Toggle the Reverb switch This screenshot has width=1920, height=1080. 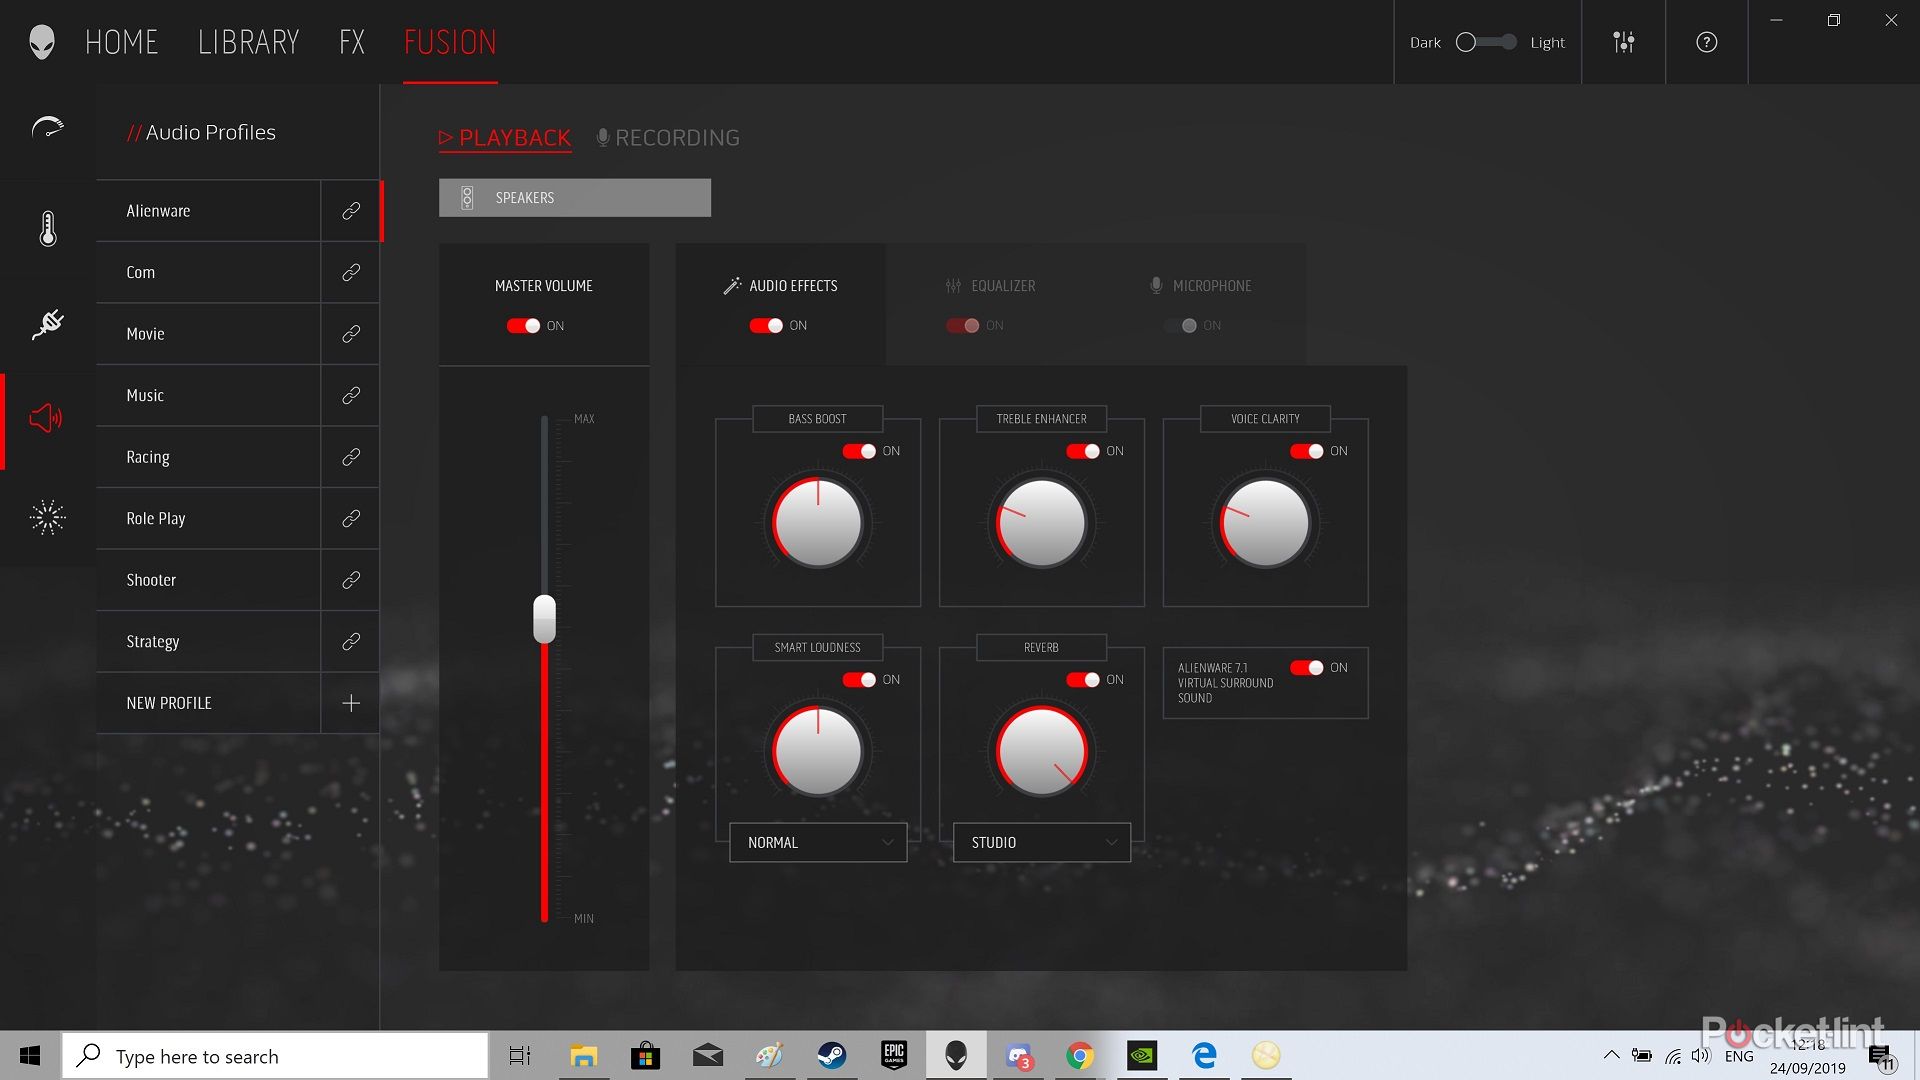[1083, 680]
